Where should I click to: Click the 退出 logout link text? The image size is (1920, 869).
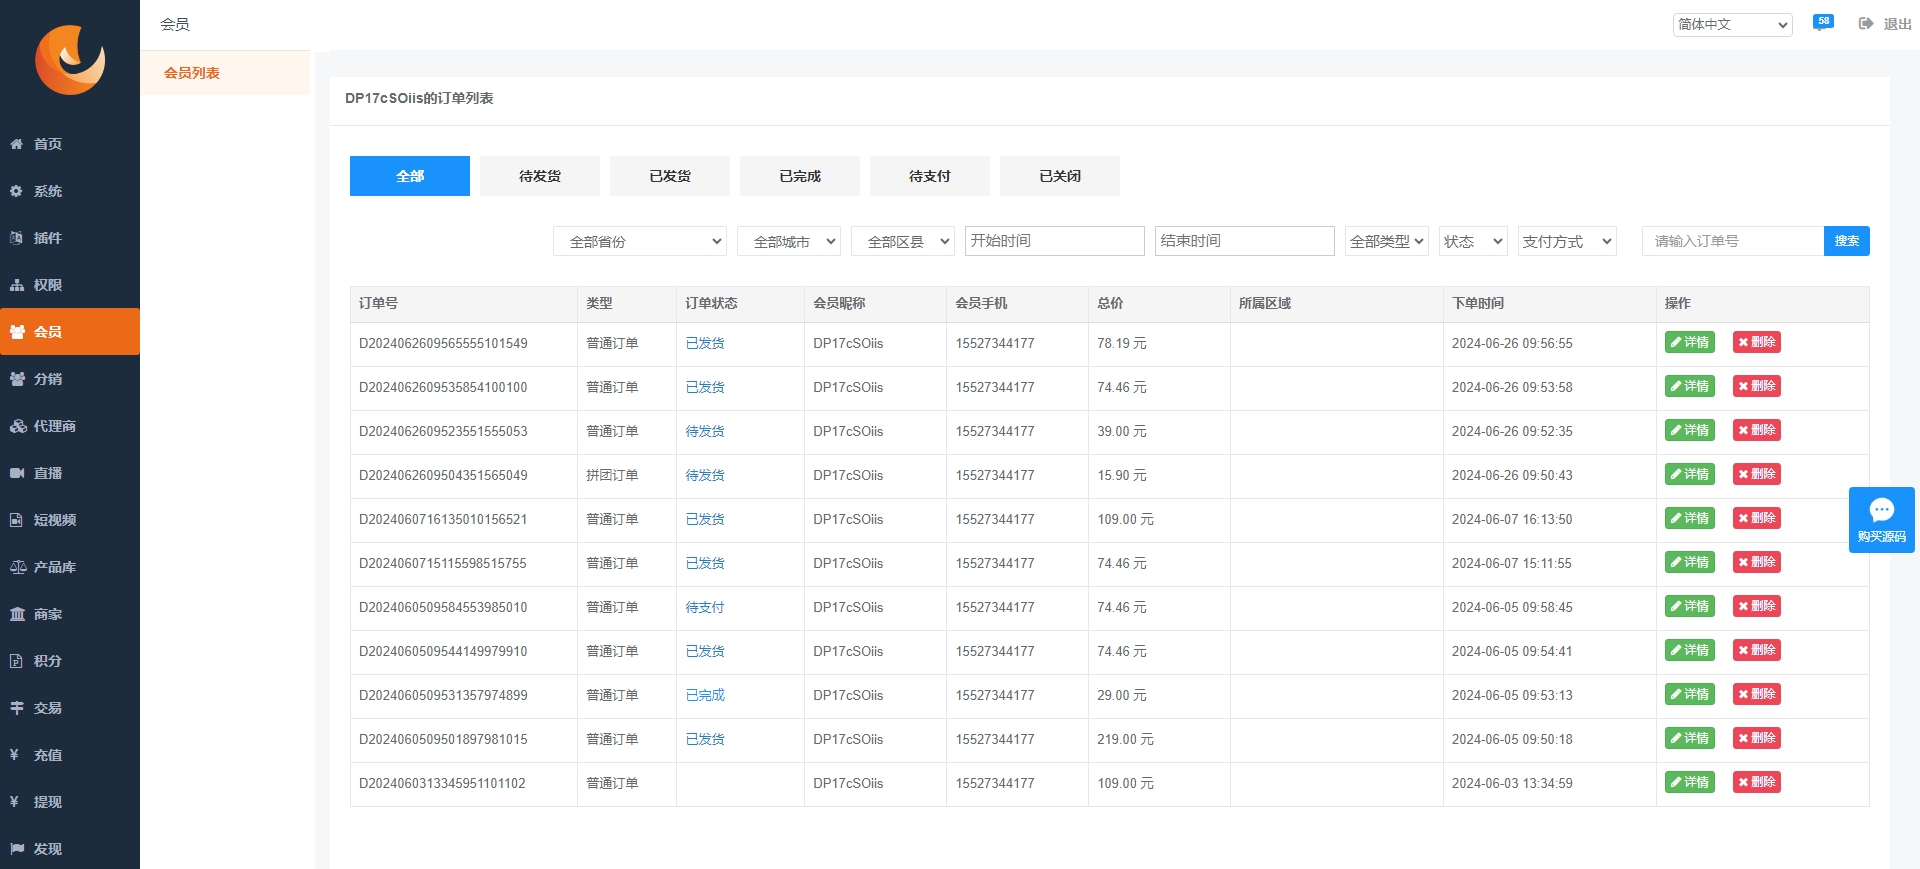coord(1897,24)
